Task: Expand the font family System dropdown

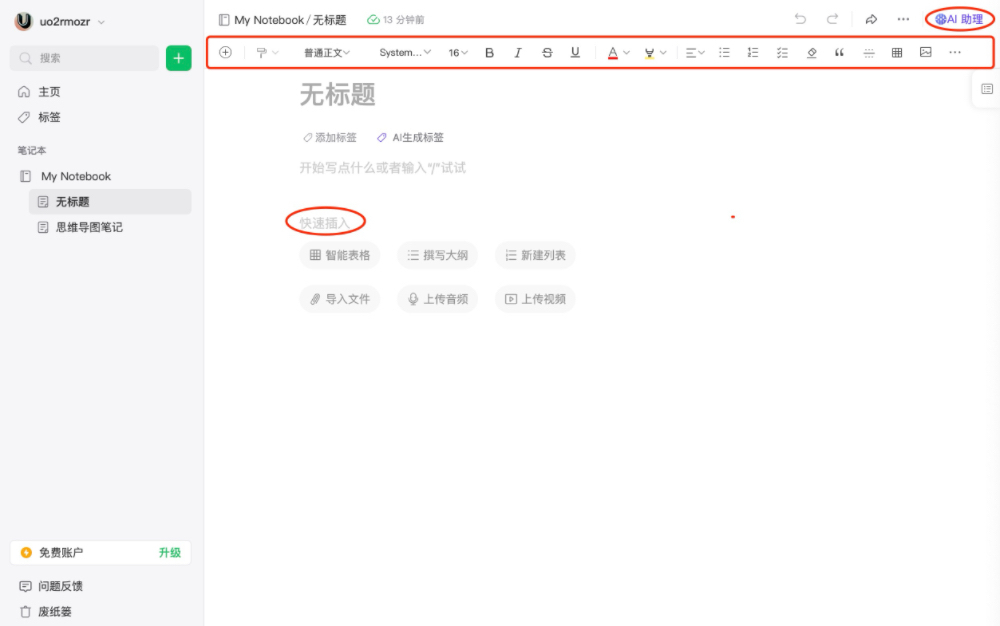Action: click(x=404, y=52)
